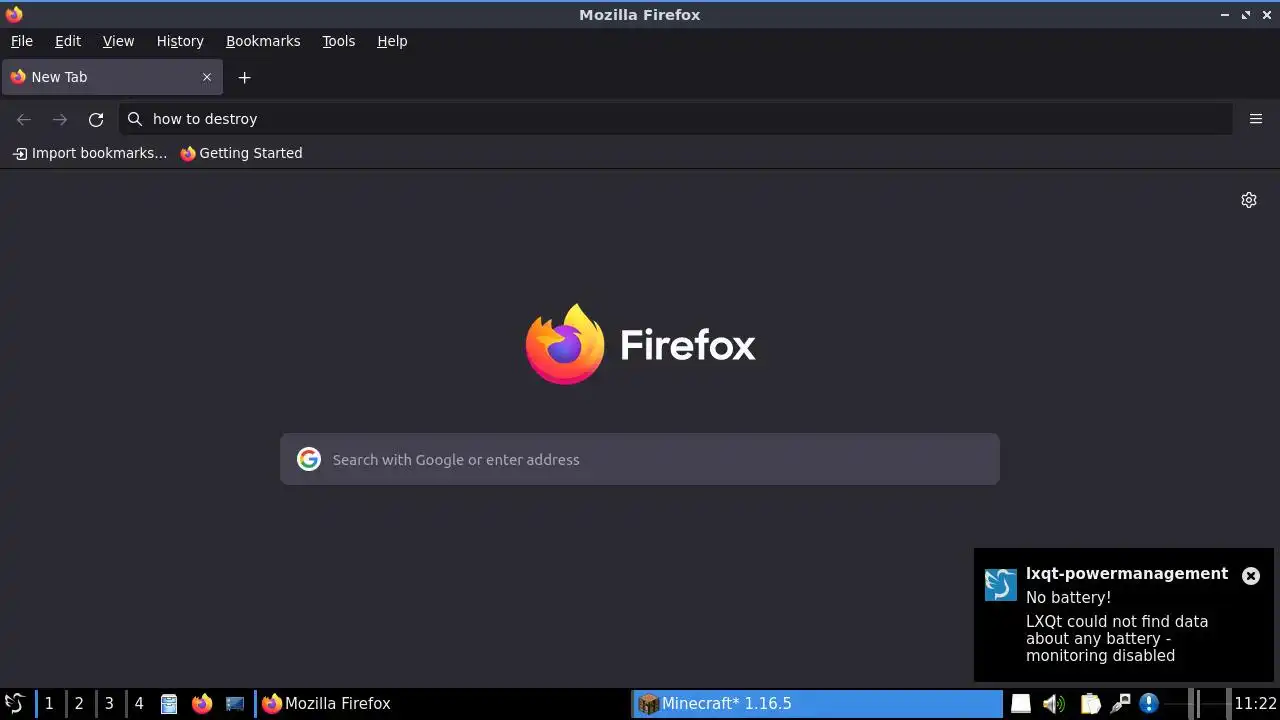Viewport: 1280px width, 720px height.
Task: Dismiss the lxqt-powermanagement notification
Action: pyautogui.click(x=1251, y=576)
